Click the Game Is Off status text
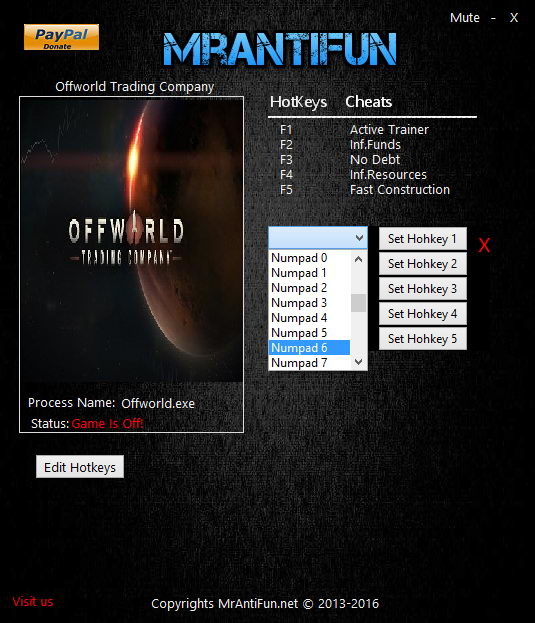This screenshot has width=535, height=623. click(107, 424)
